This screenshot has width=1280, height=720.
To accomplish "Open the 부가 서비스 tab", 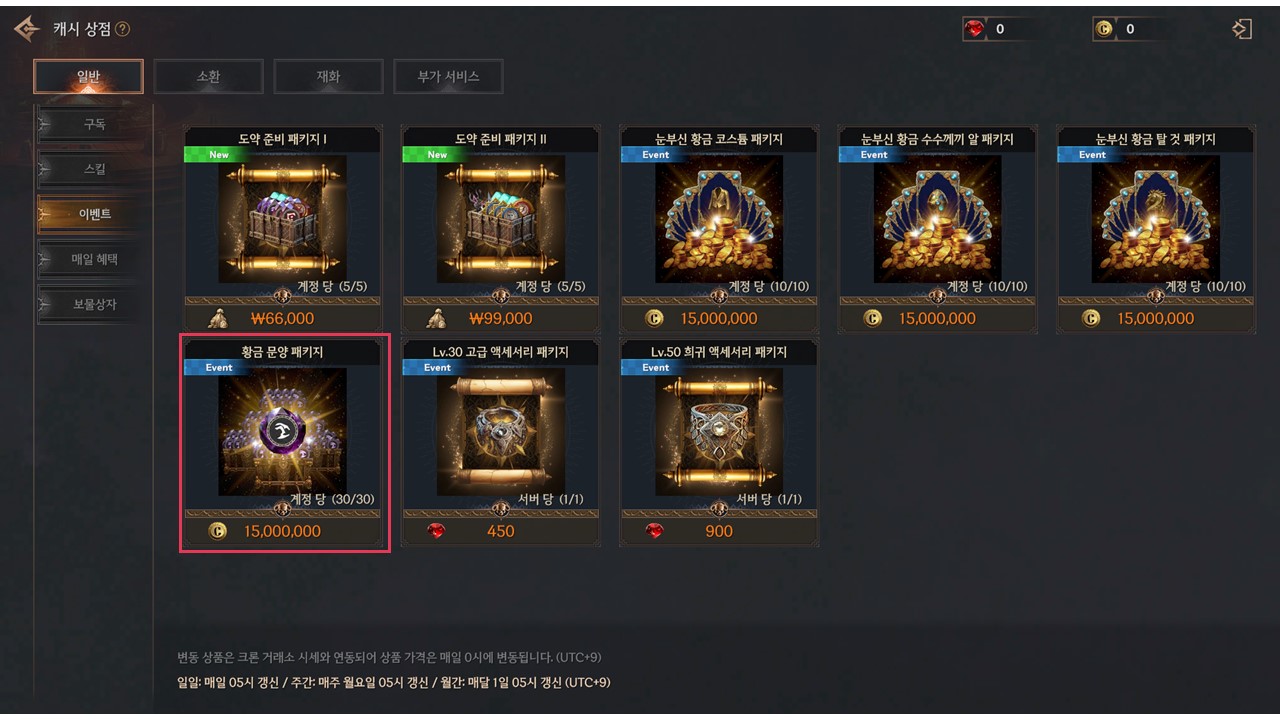I will [x=448, y=76].
